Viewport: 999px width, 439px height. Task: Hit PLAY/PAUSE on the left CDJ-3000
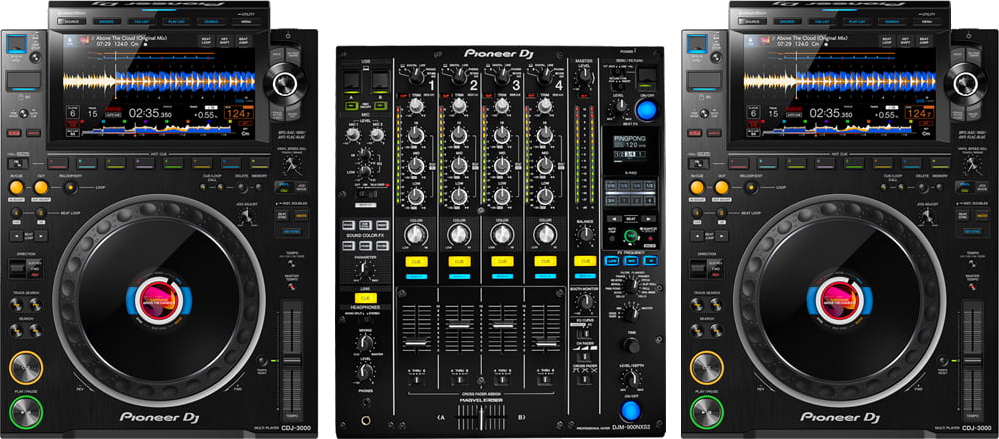click(25, 410)
